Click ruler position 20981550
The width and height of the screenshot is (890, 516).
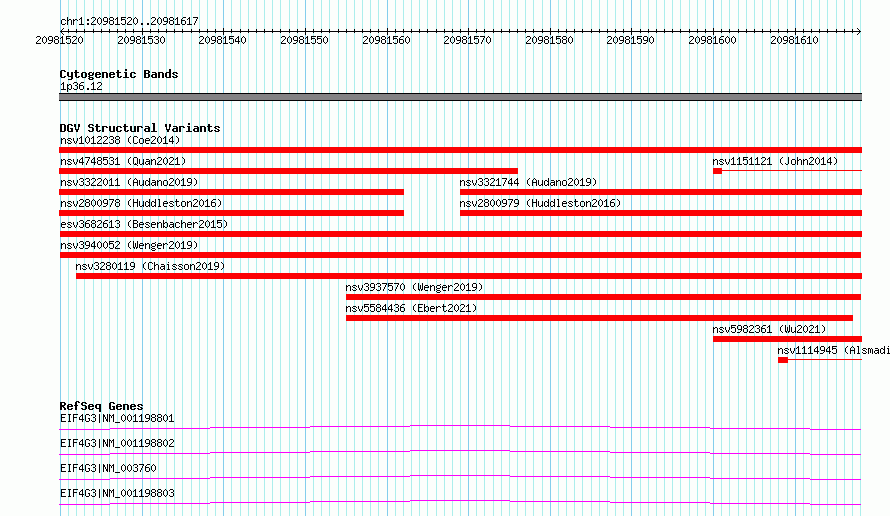(304, 40)
